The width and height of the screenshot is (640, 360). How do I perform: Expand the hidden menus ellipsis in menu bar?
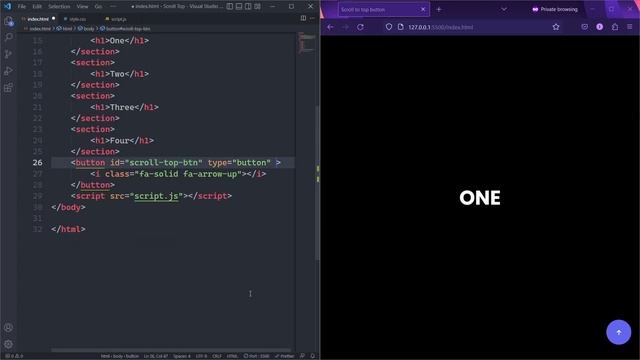click(x=113, y=7)
